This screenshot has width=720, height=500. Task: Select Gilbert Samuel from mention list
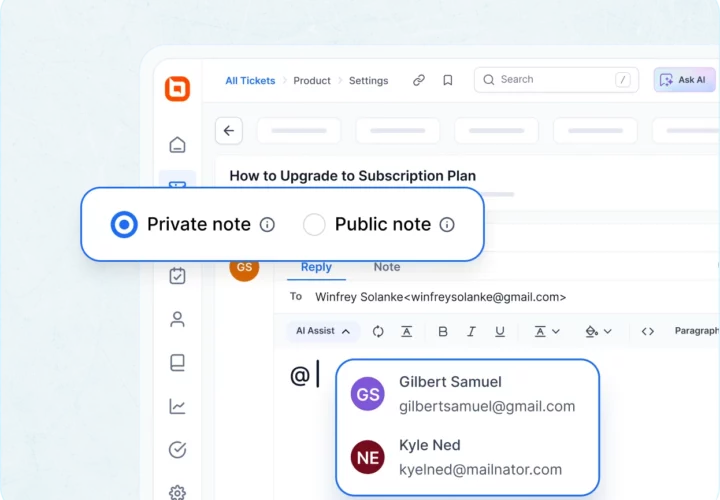coord(467,394)
